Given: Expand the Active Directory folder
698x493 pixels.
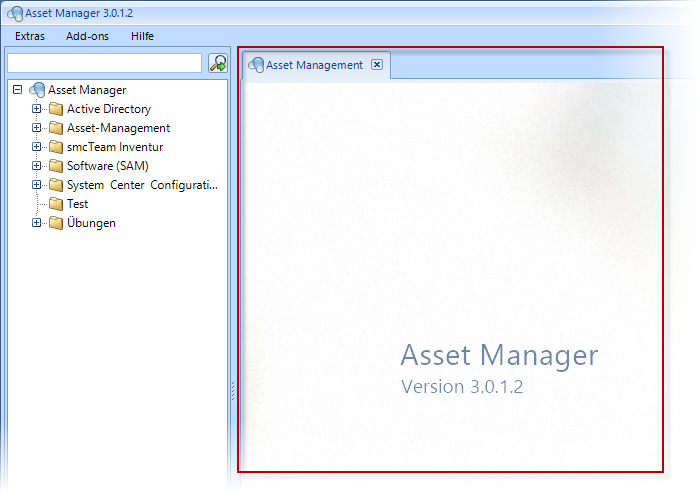Looking at the screenshot, I should pos(37,109).
